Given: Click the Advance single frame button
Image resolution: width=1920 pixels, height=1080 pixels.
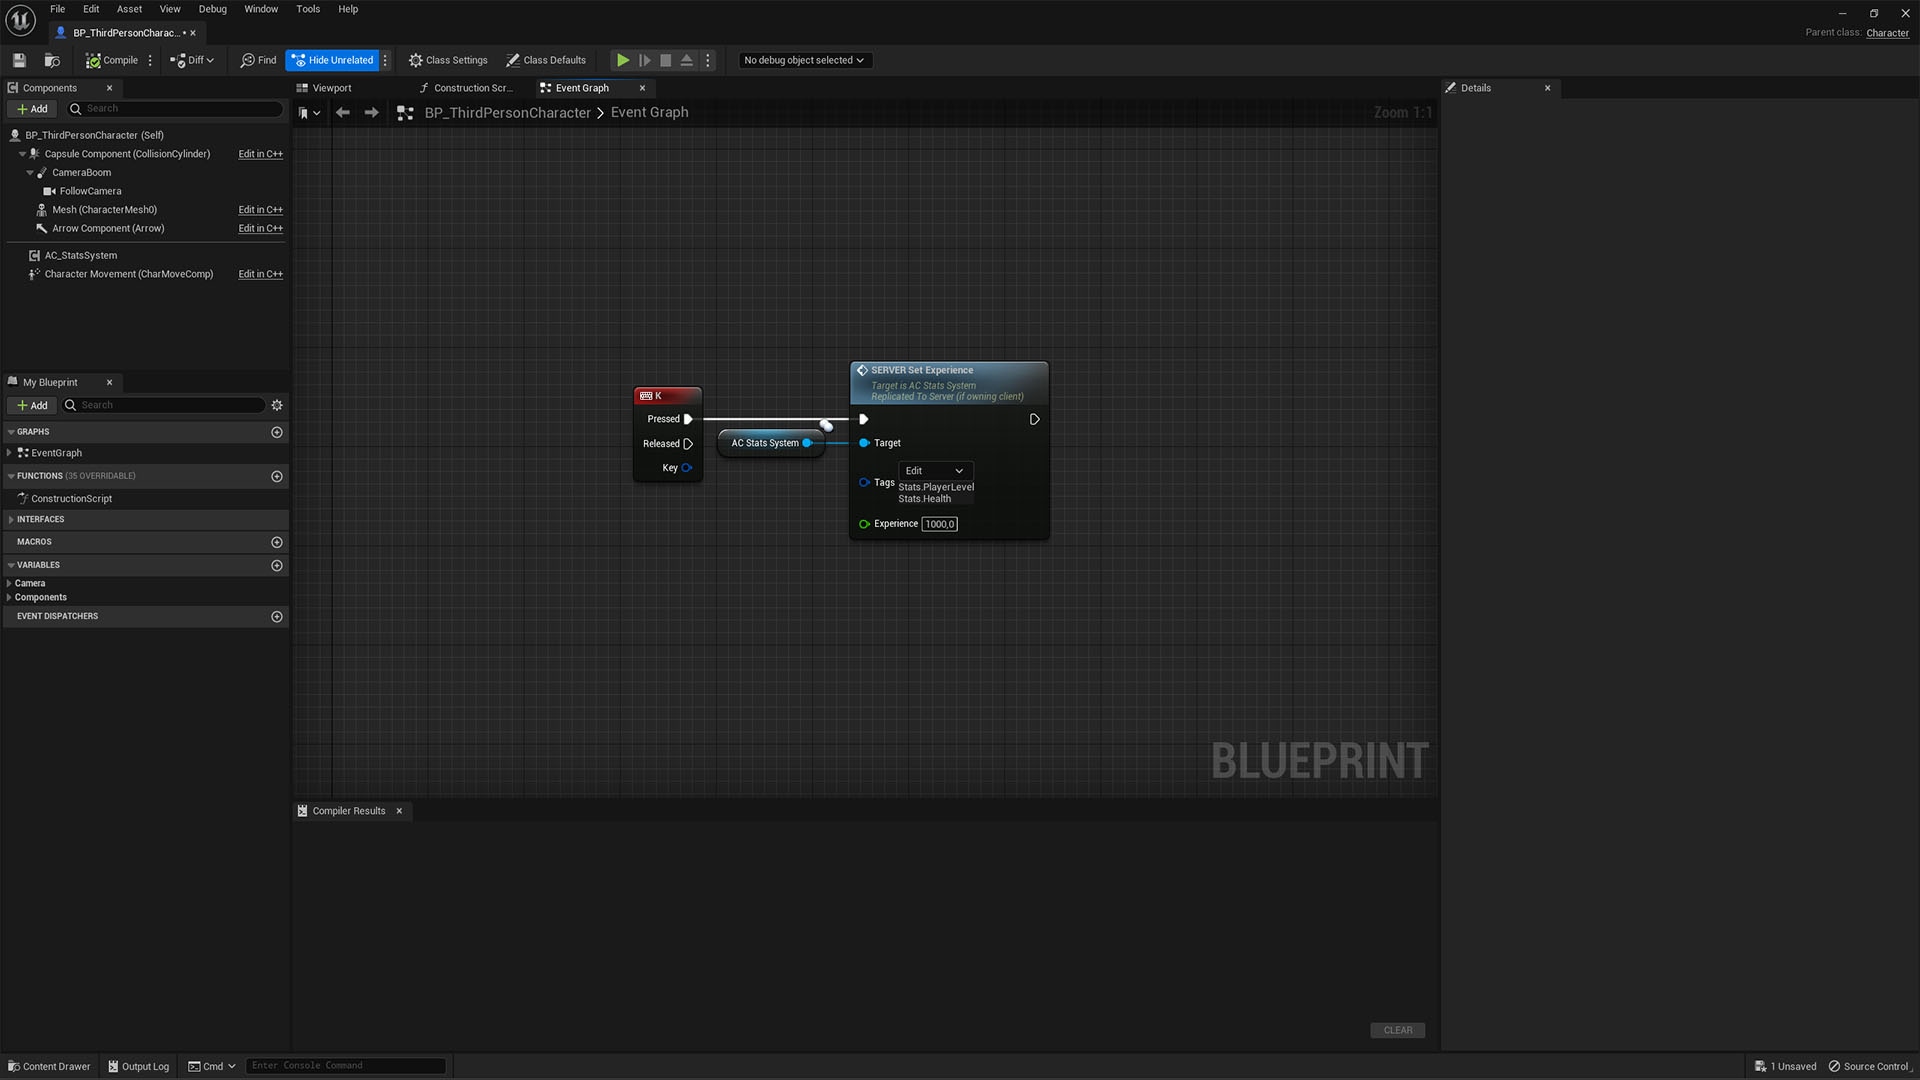Looking at the screenshot, I should (x=644, y=60).
